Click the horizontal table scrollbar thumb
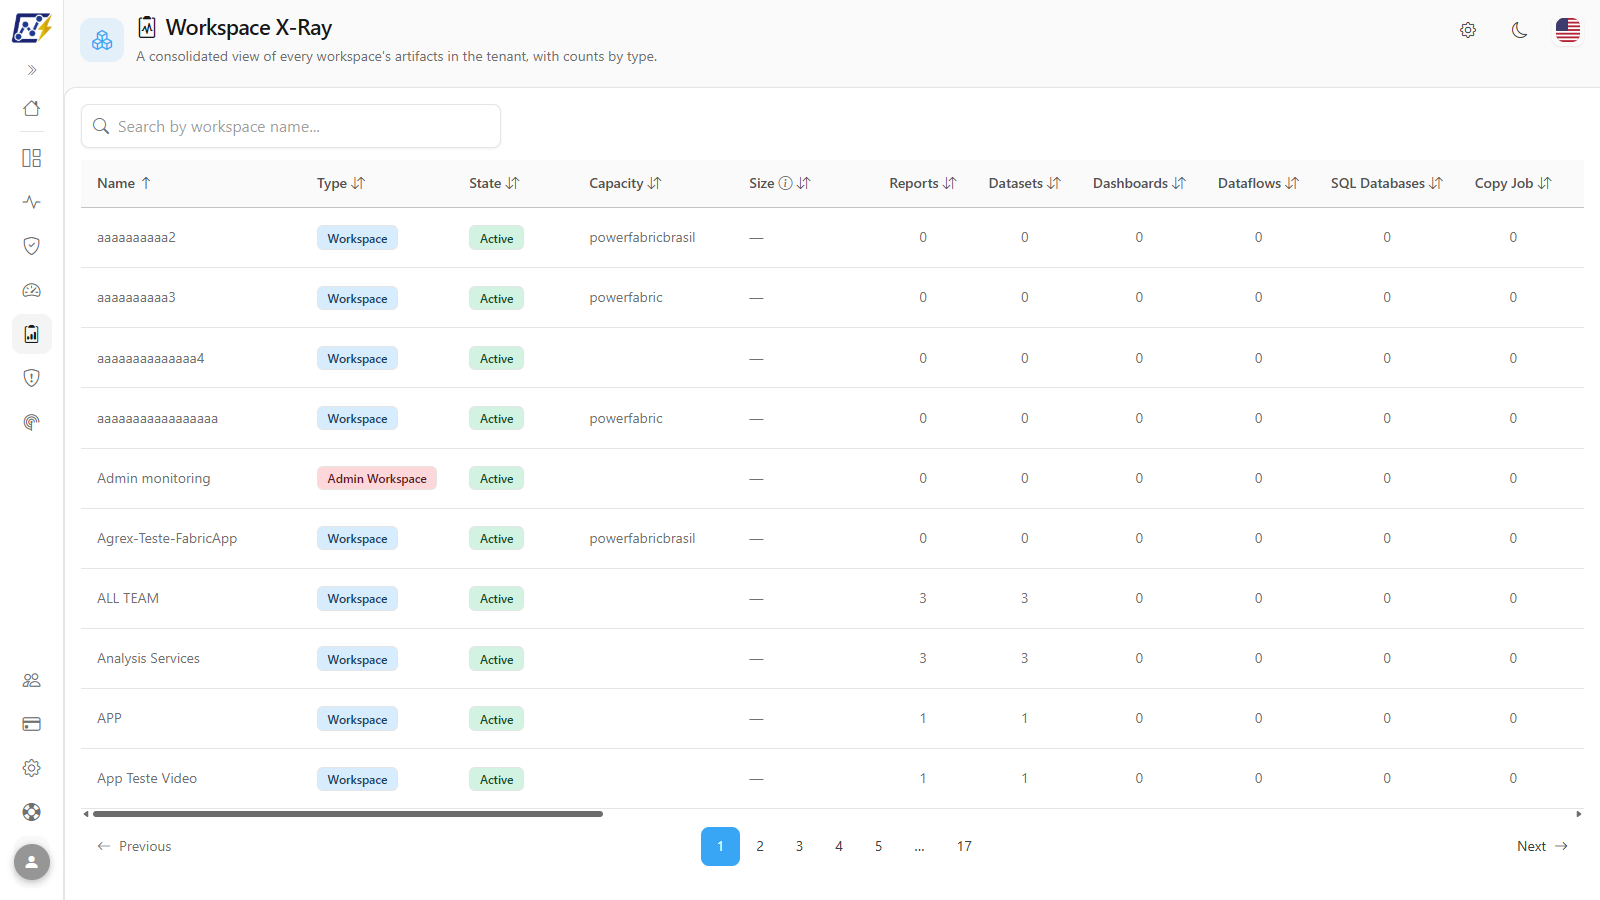The height and width of the screenshot is (900, 1600). [348, 814]
